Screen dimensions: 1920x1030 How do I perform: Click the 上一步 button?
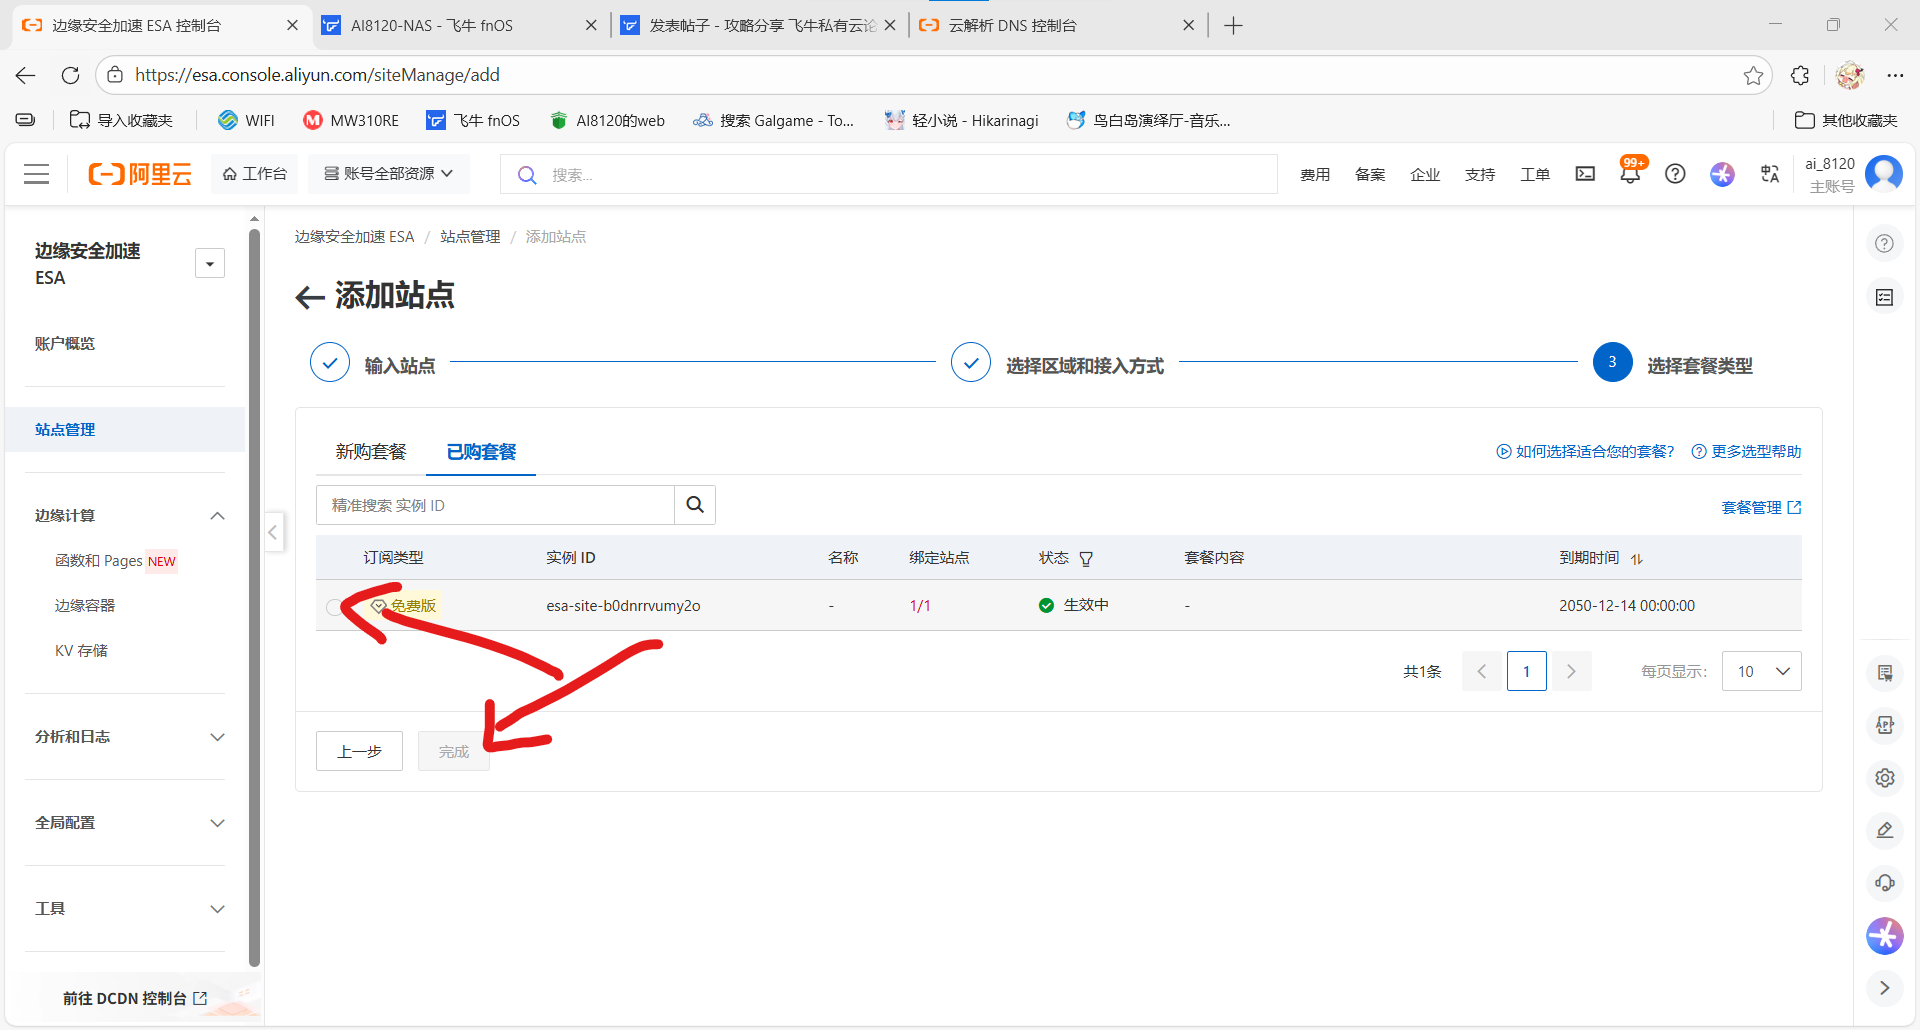tap(359, 751)
